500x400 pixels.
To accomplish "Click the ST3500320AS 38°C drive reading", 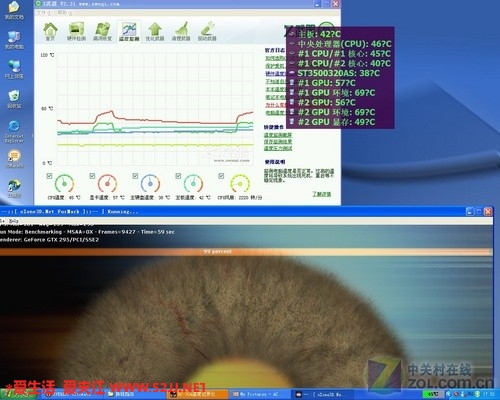I will coord(338,73).
